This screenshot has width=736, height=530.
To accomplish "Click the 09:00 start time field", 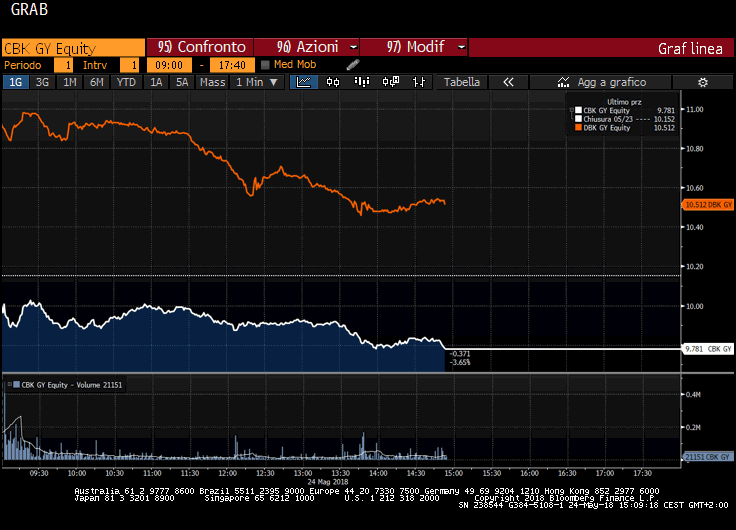I will pos(170,65).
